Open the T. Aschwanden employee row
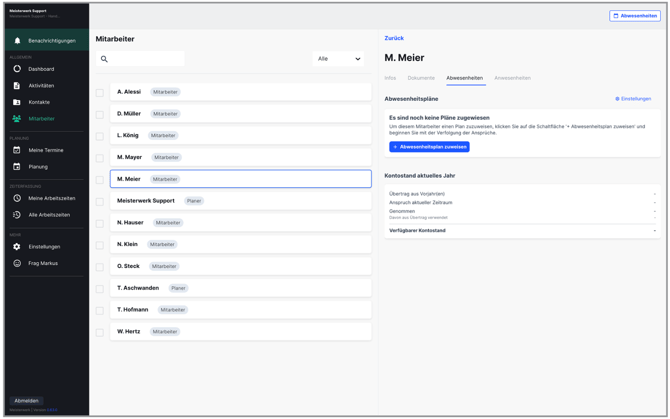Image resolution: width=670 pixels, height=419 pixels. point(241,288)
